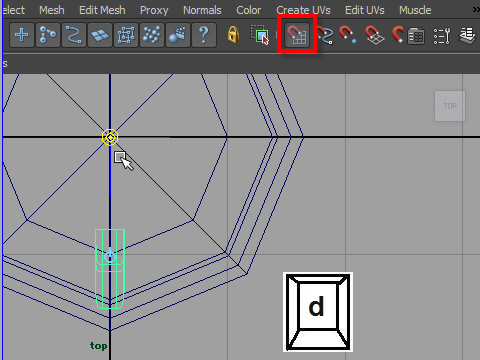480x360 pixels.
Task: Toggle Snap to curves magnet icon
Action: (x=324, y=35)
